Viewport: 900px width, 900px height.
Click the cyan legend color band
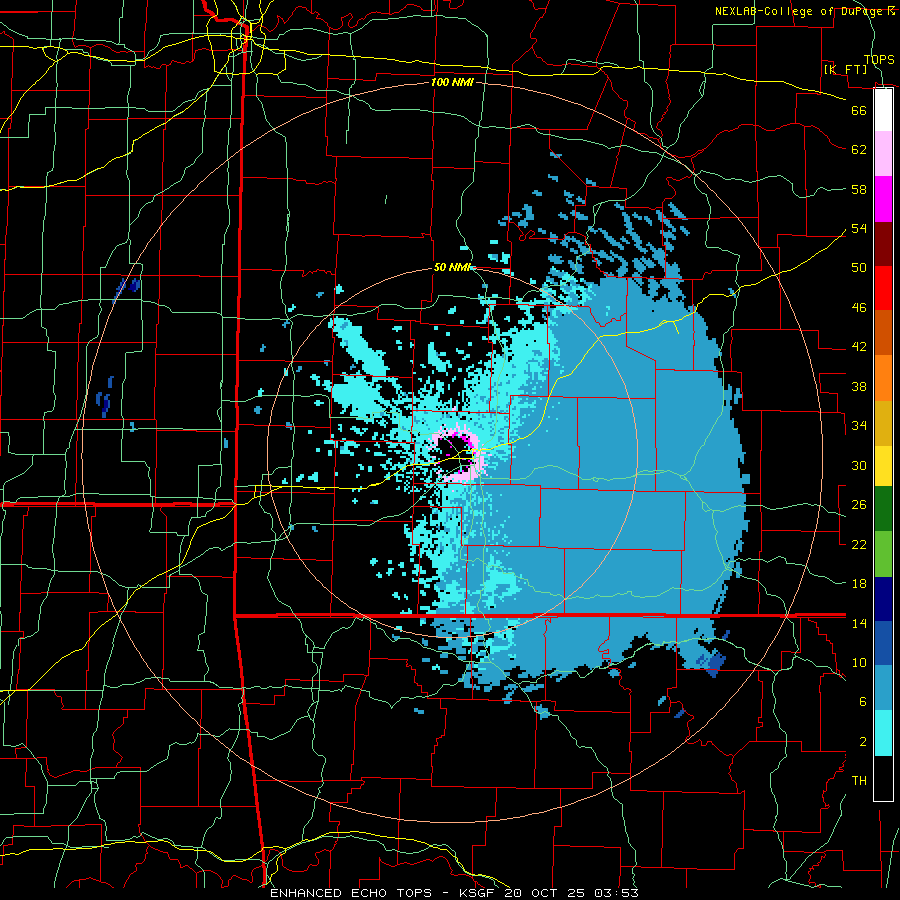pos(883,733)
